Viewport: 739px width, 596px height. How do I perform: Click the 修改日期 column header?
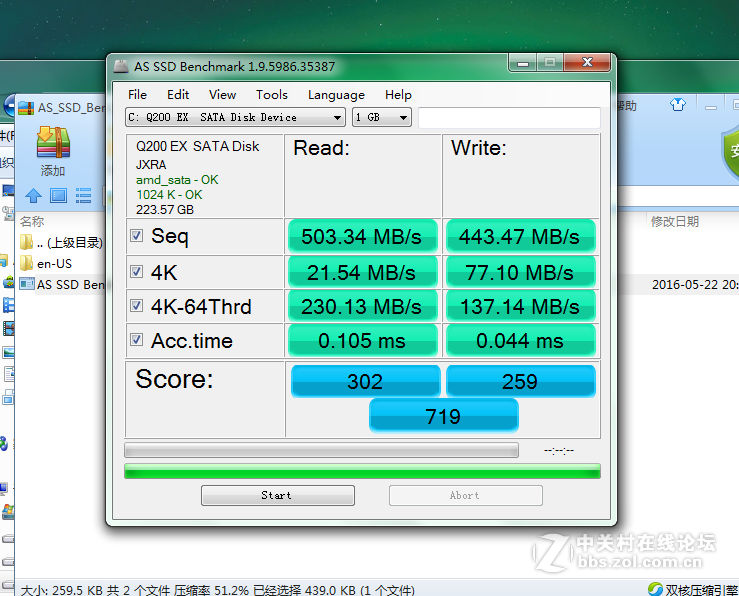click(675, 221)
